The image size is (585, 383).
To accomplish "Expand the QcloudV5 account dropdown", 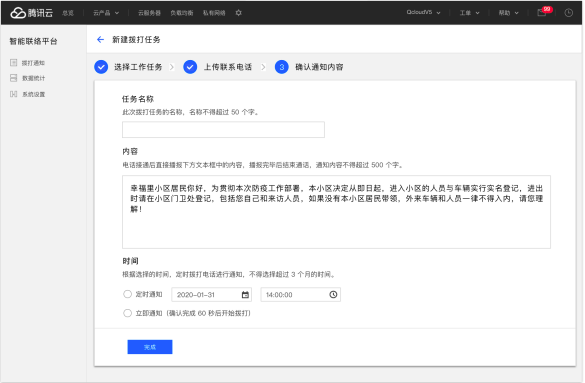I will tap(423, 12).
